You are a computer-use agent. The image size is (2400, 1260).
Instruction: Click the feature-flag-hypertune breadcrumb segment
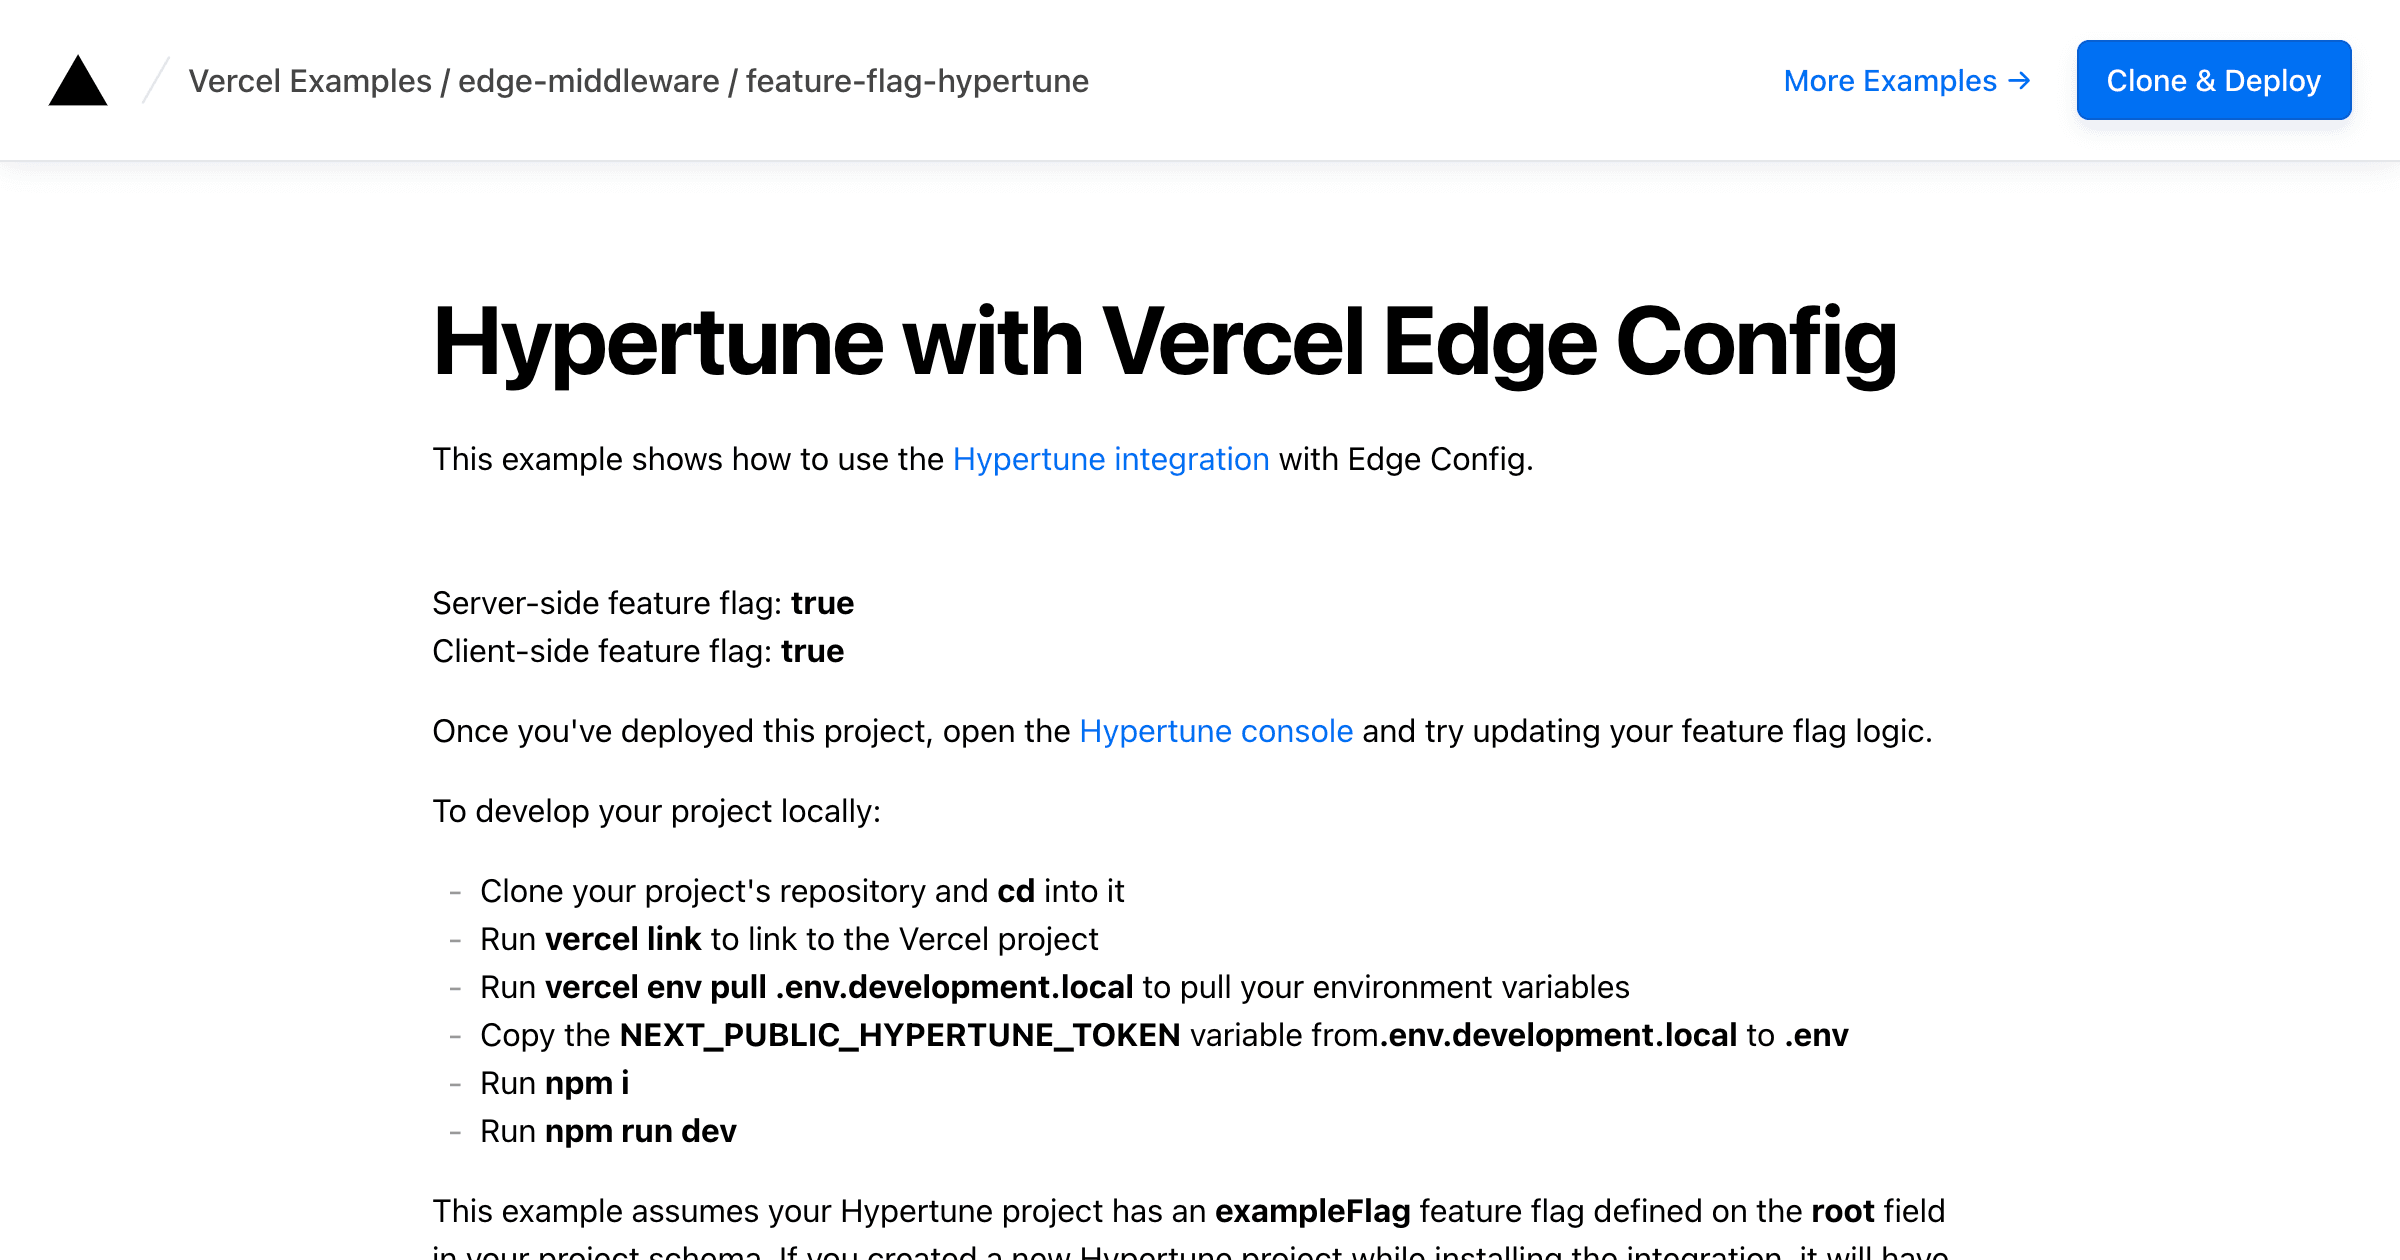coord(917,81)
